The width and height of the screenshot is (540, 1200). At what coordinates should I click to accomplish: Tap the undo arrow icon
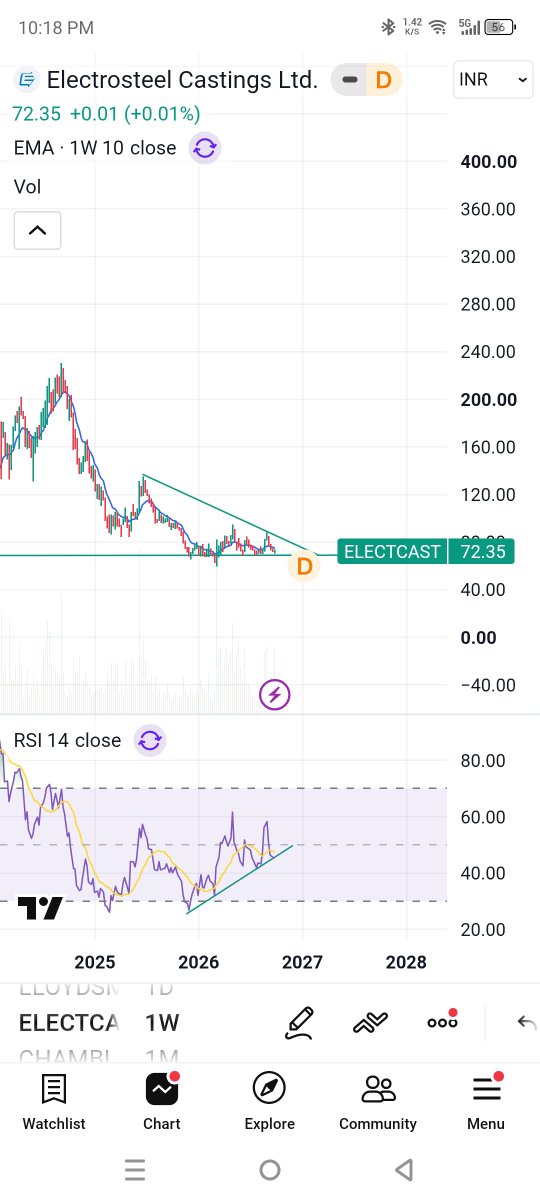(x=526, y=1022)
